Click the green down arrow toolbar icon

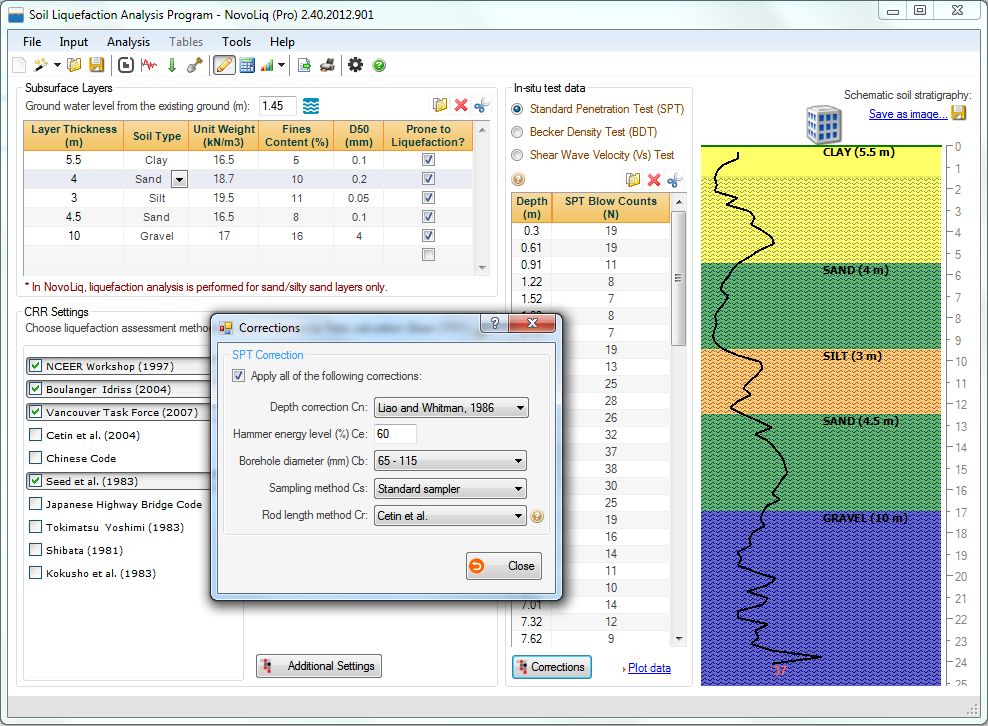(x=172, y=65)
